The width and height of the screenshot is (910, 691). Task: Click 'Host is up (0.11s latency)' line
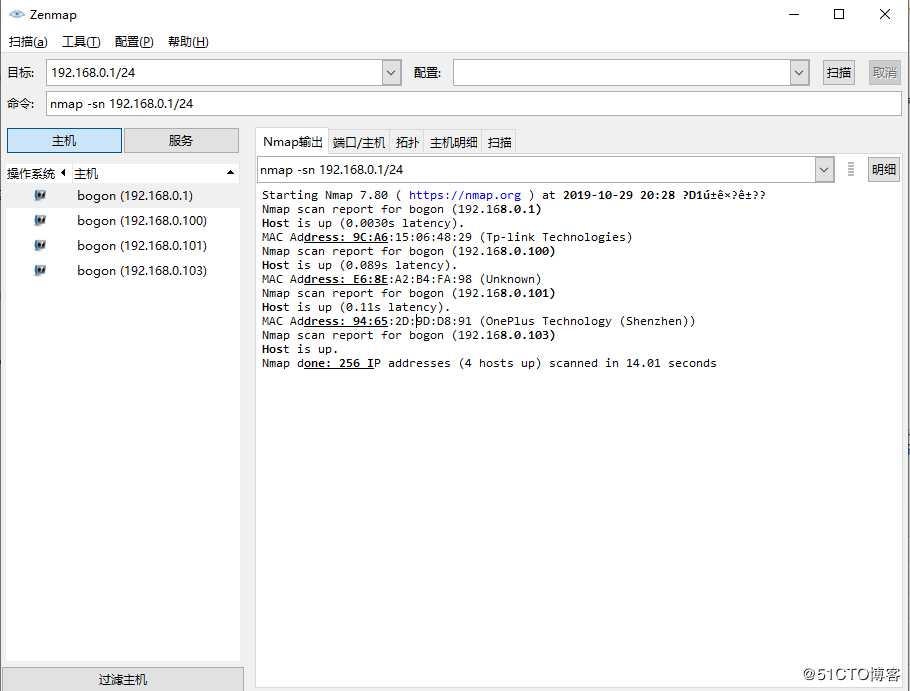pos(356,307)
